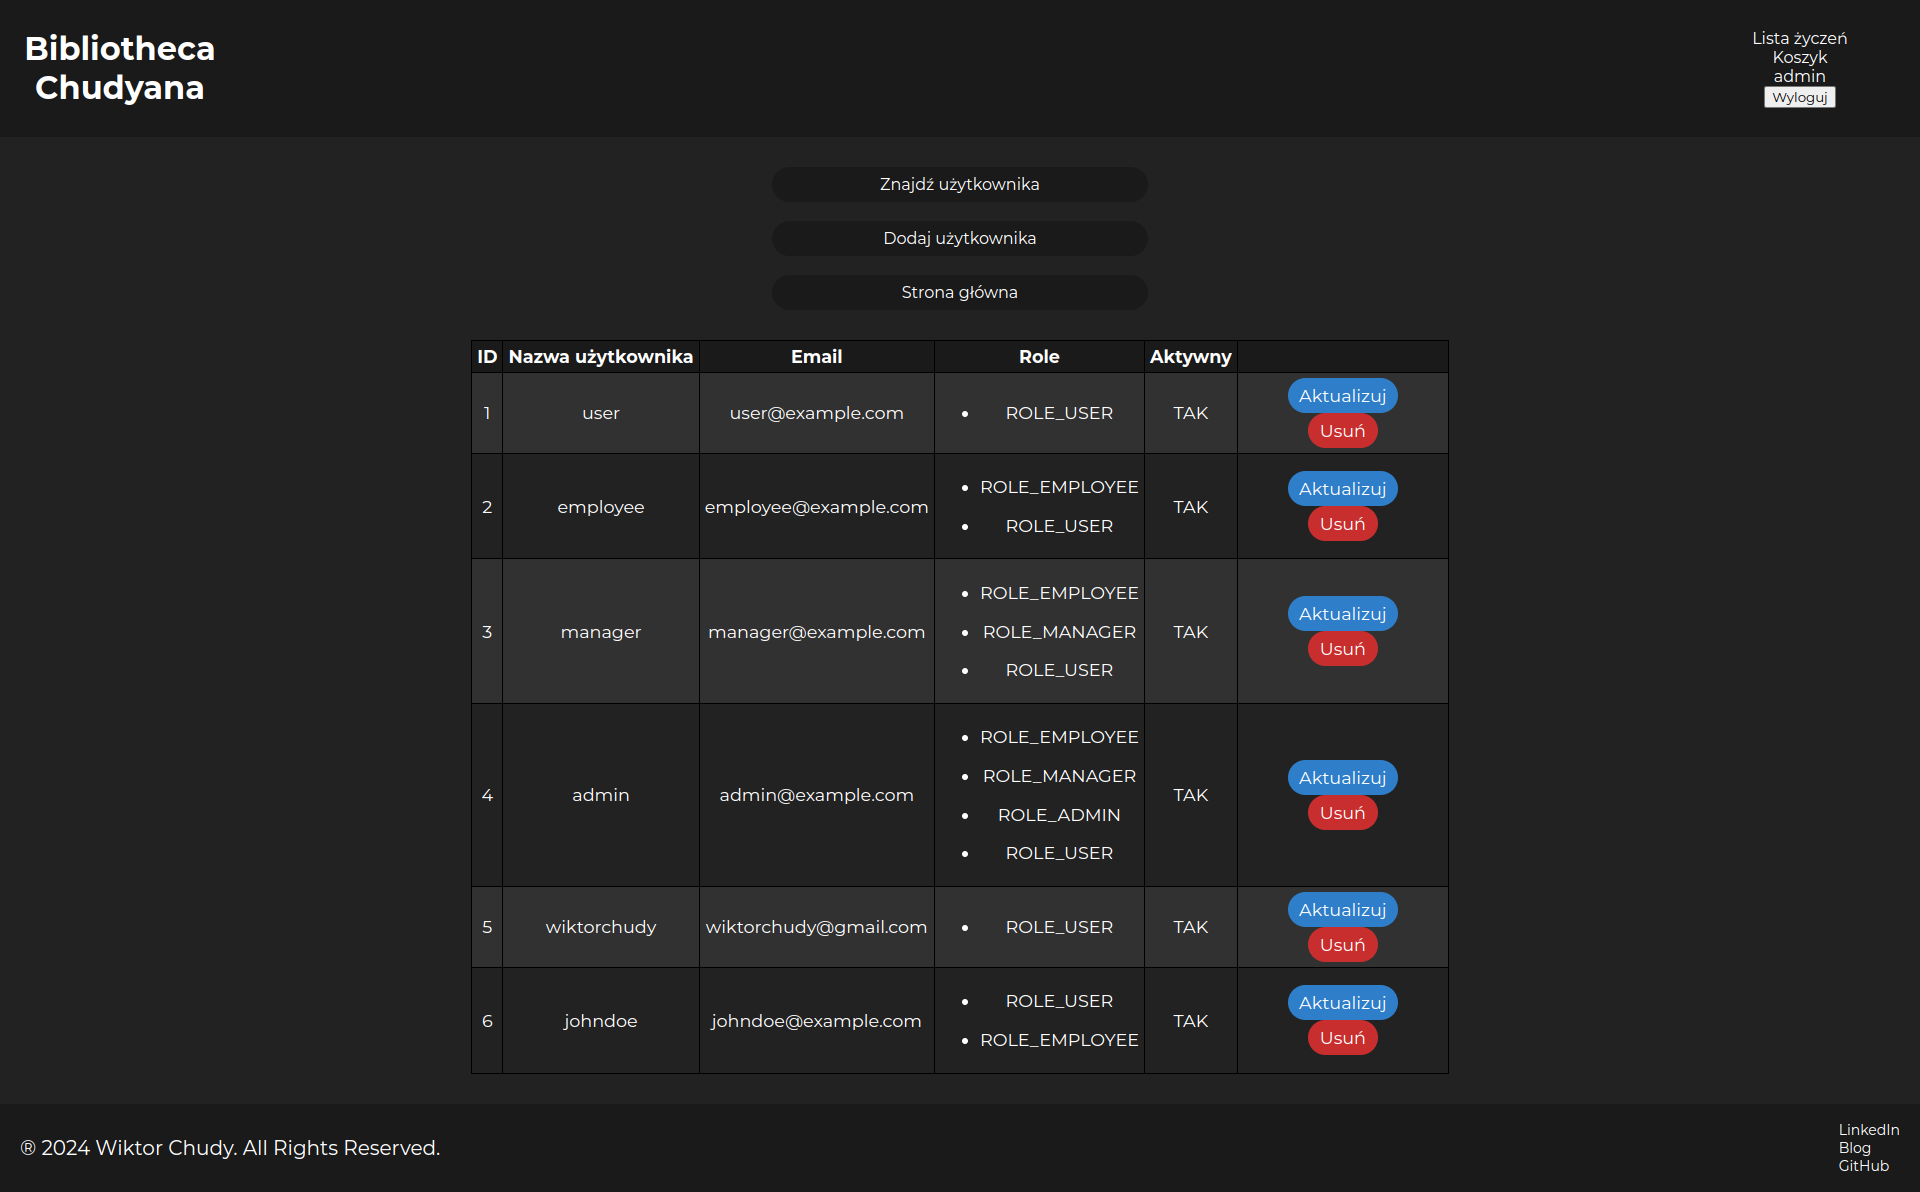Go to Strona główna
Viewport: 1920px width, 1192px height.
click(x=959, y=292)
